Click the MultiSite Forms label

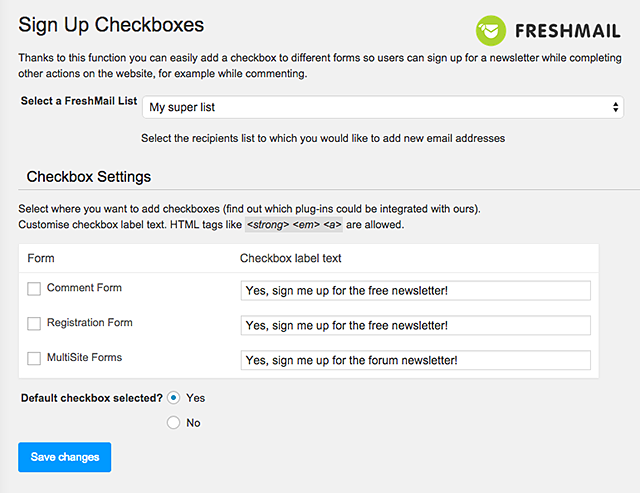[x=84, y=358]
